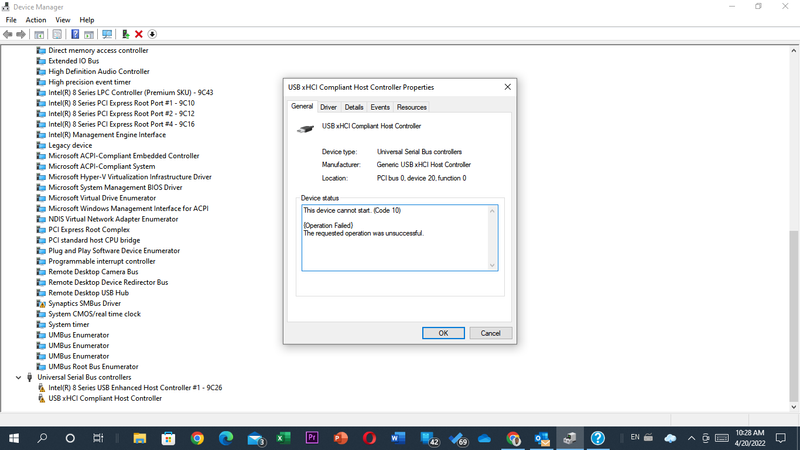Viewport: 800px width, 450px height.
Task: Click the EN language indicator
Action: (x=635, y=437)
